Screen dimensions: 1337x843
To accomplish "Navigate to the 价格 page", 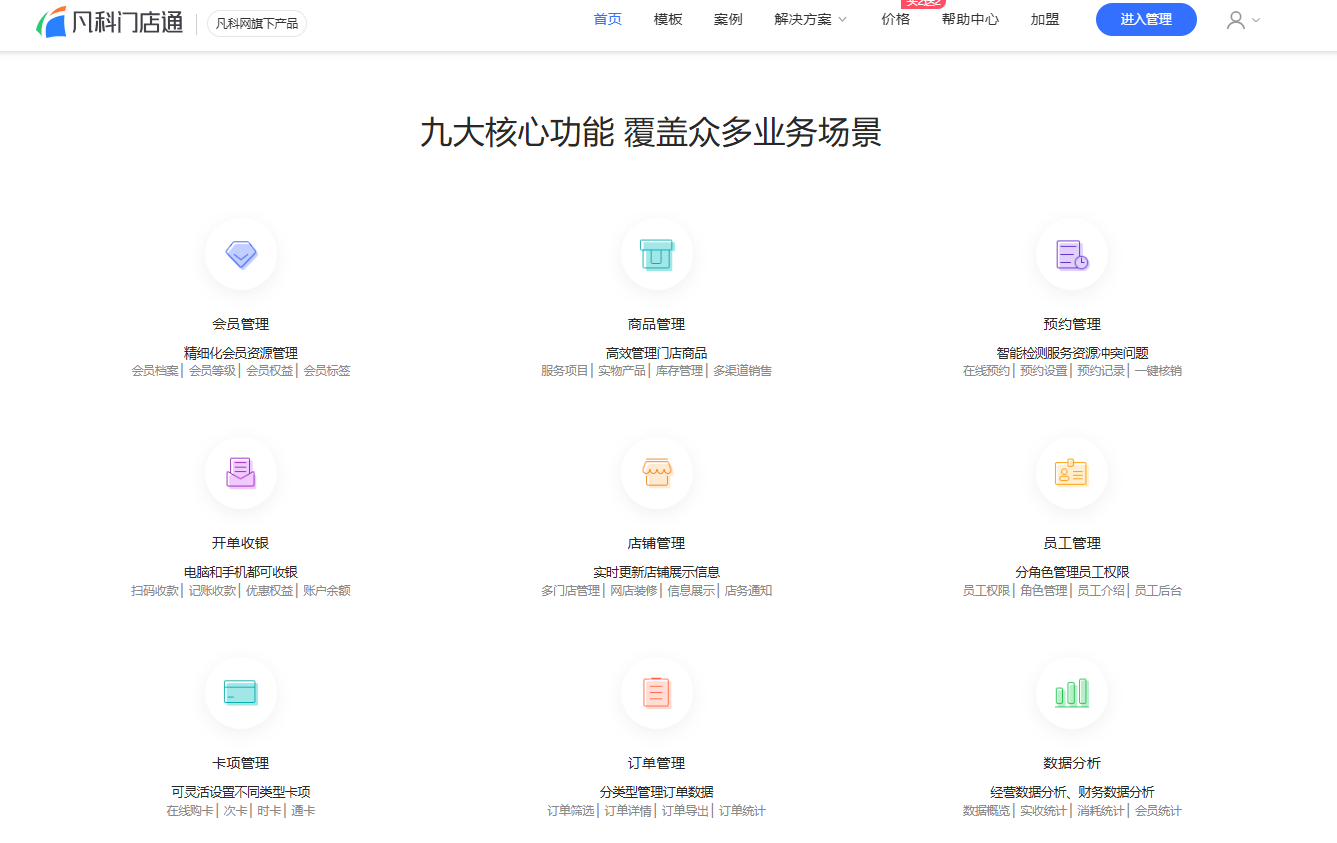I will [x=895, y=19].
